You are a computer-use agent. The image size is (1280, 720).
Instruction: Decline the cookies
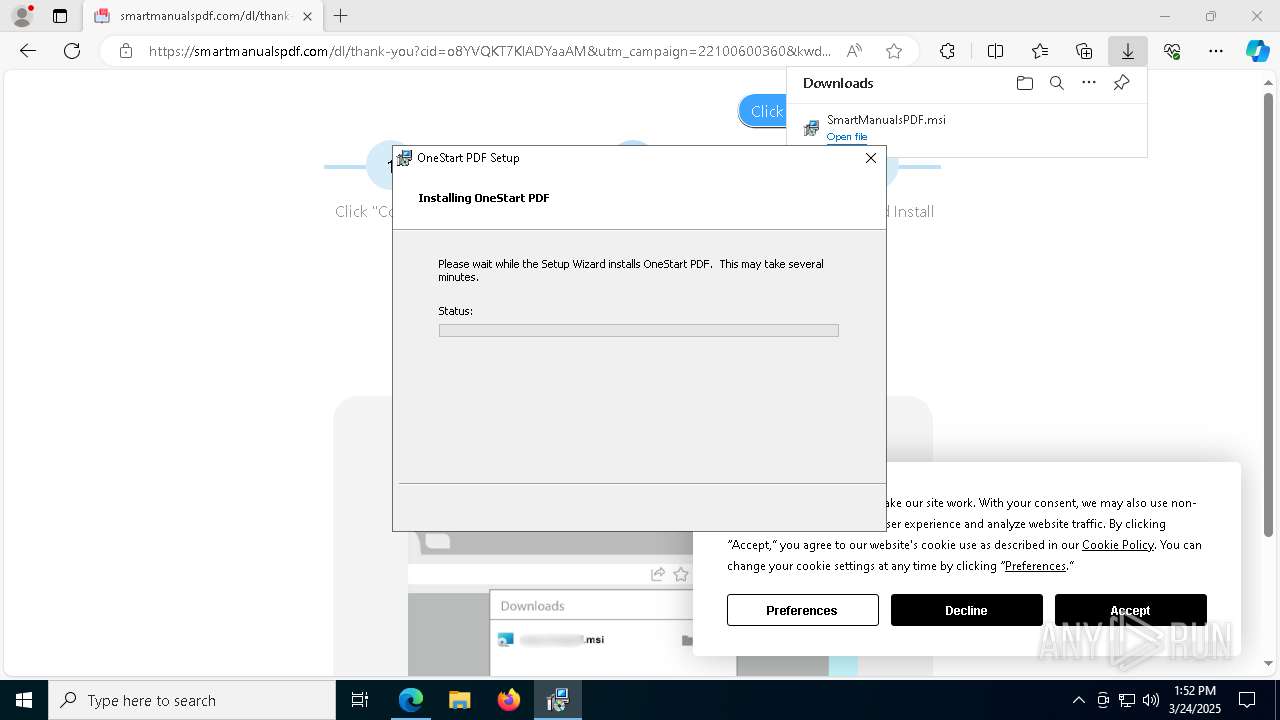(966, 610)
